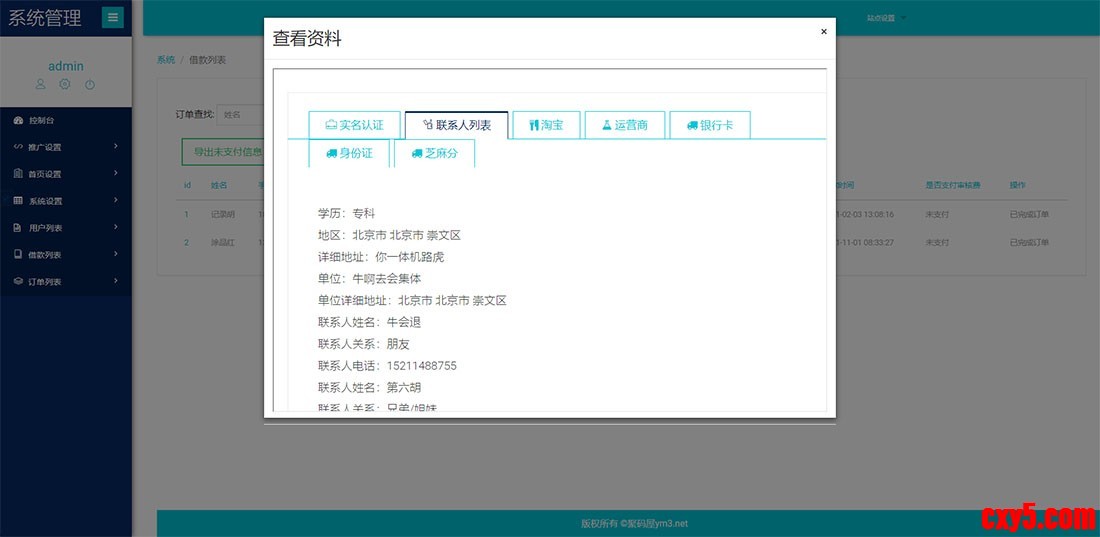Click the power logout icon under admin

pos(90,85)
